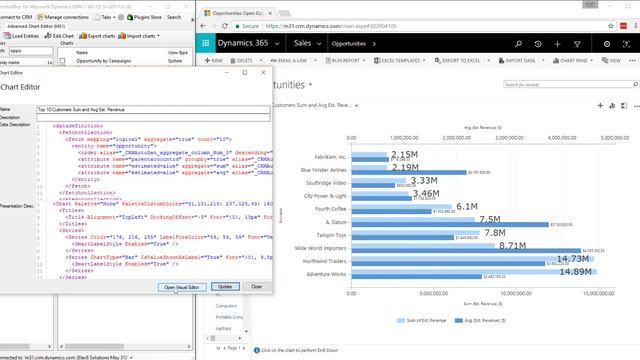This screenshot has height=360, width=640.
Task: Click the Close button in Chart Editor
Action: [x=256, y=287]
